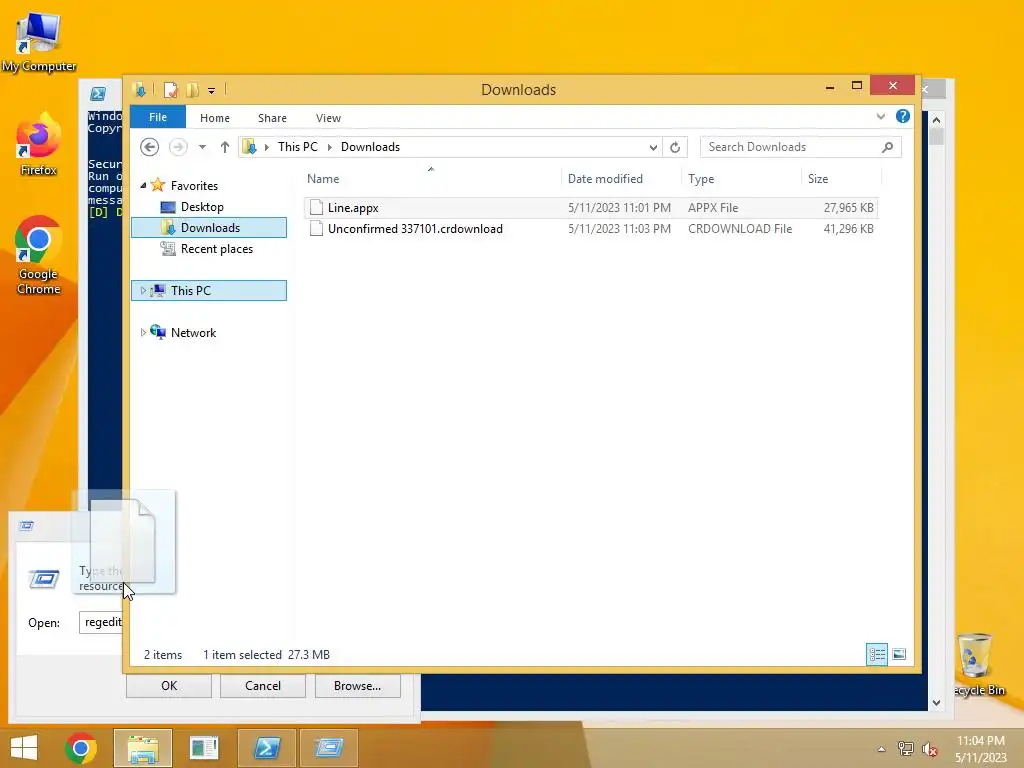Image resolution: width=1024 pixels, height=768 pixels.
Task: Click the crdownload file icon
Action: 316,229
